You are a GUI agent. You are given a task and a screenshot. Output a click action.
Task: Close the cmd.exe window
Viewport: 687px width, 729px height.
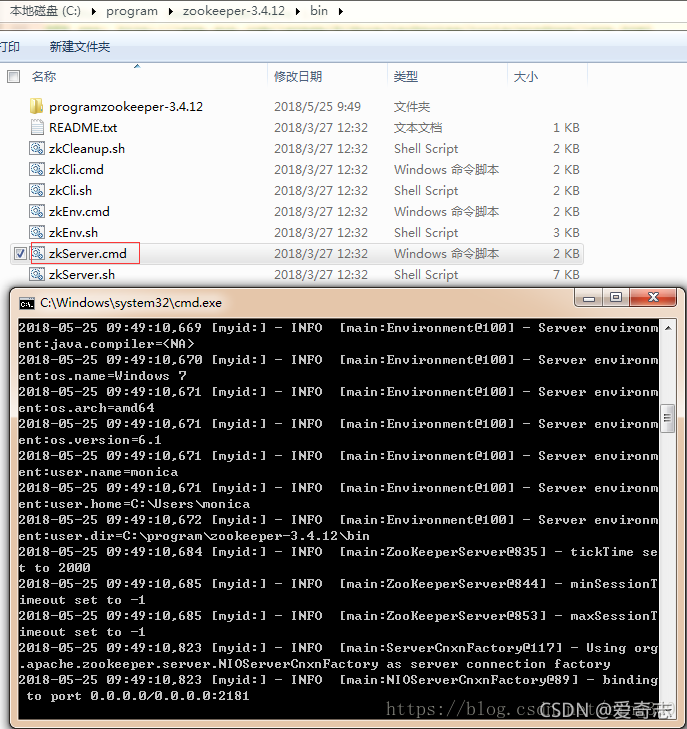653,298
